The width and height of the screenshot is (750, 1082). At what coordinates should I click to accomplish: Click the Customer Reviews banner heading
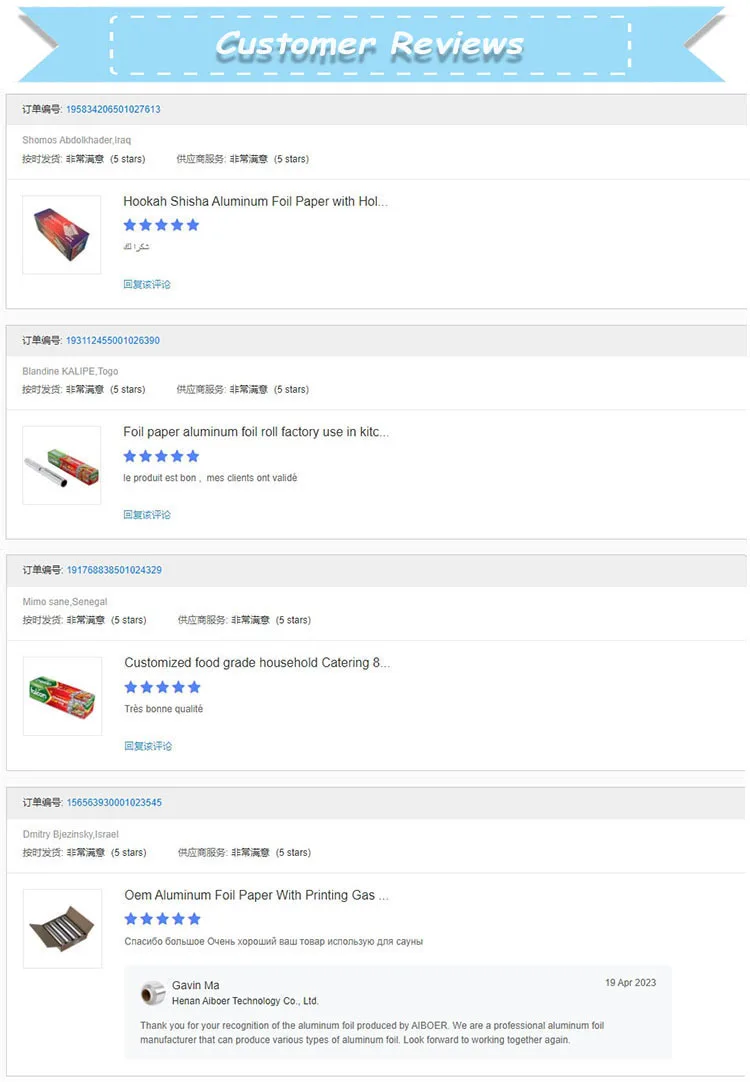369,44
